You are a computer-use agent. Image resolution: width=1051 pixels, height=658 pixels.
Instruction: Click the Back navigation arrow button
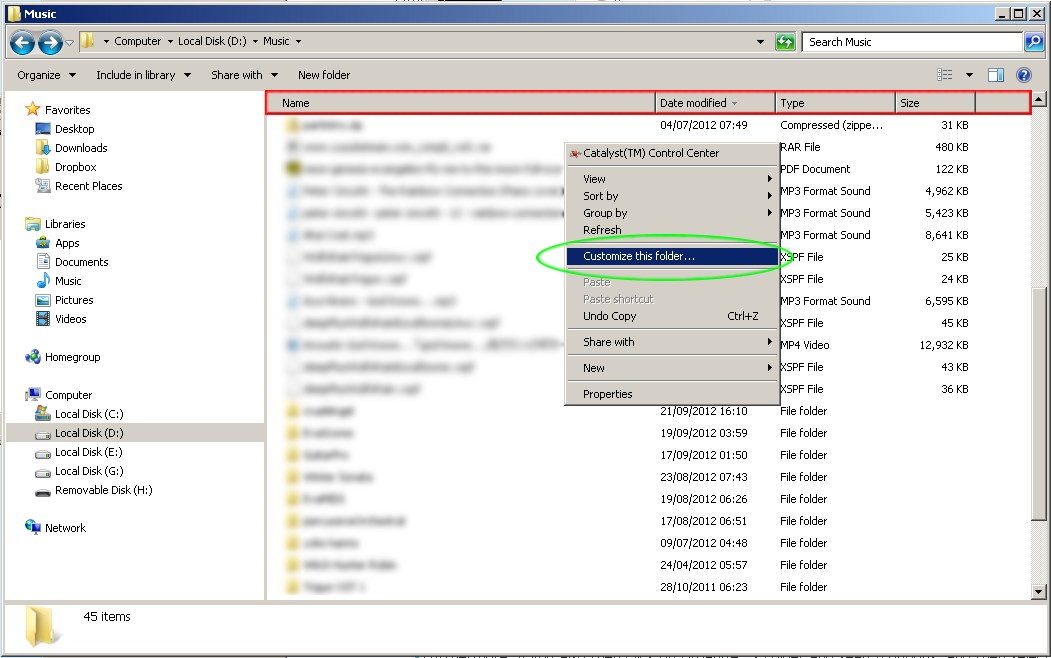[x=23, y=42]
